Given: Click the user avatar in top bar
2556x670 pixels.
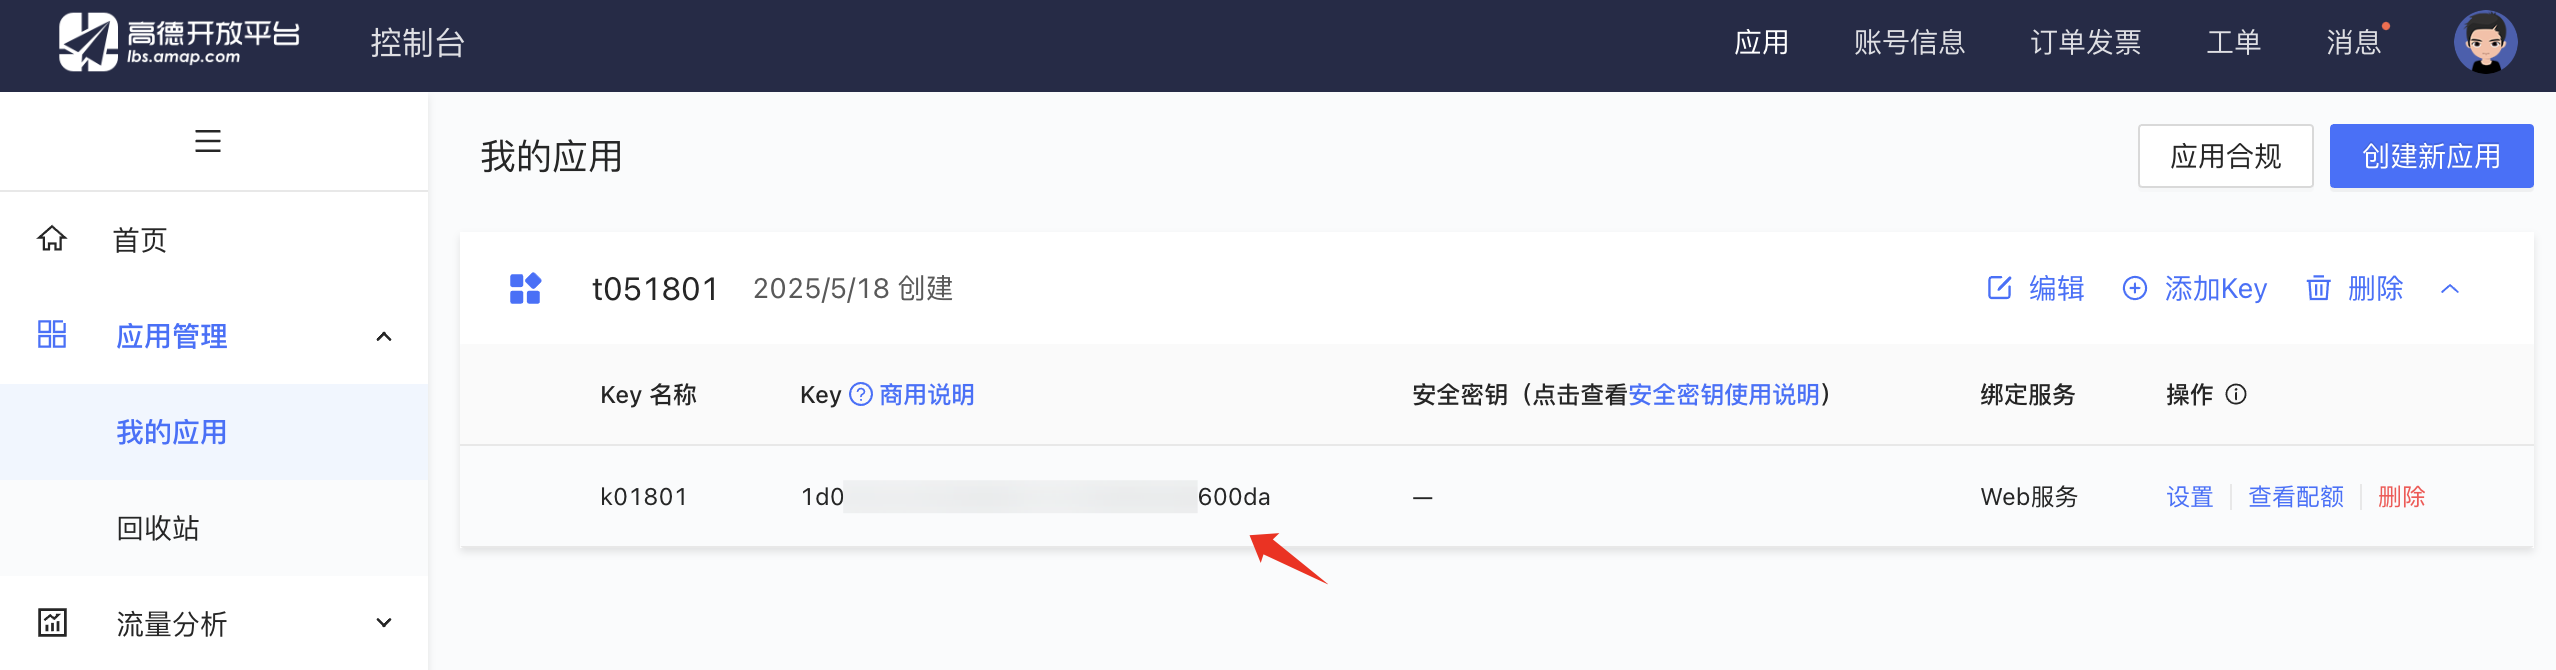Looking at the screenshot, I should (x=2485, y=42).
